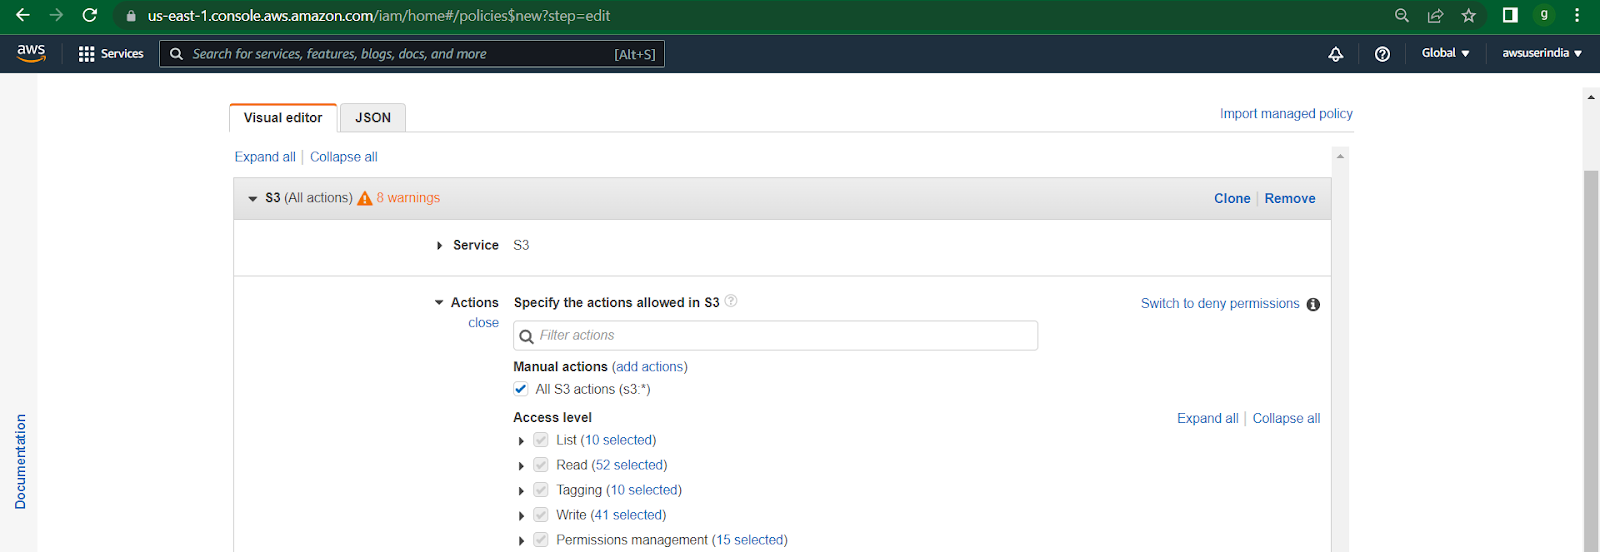Click help icon beside 'actions allowed in S3'

pyautogui.click(x=731, y=301)
